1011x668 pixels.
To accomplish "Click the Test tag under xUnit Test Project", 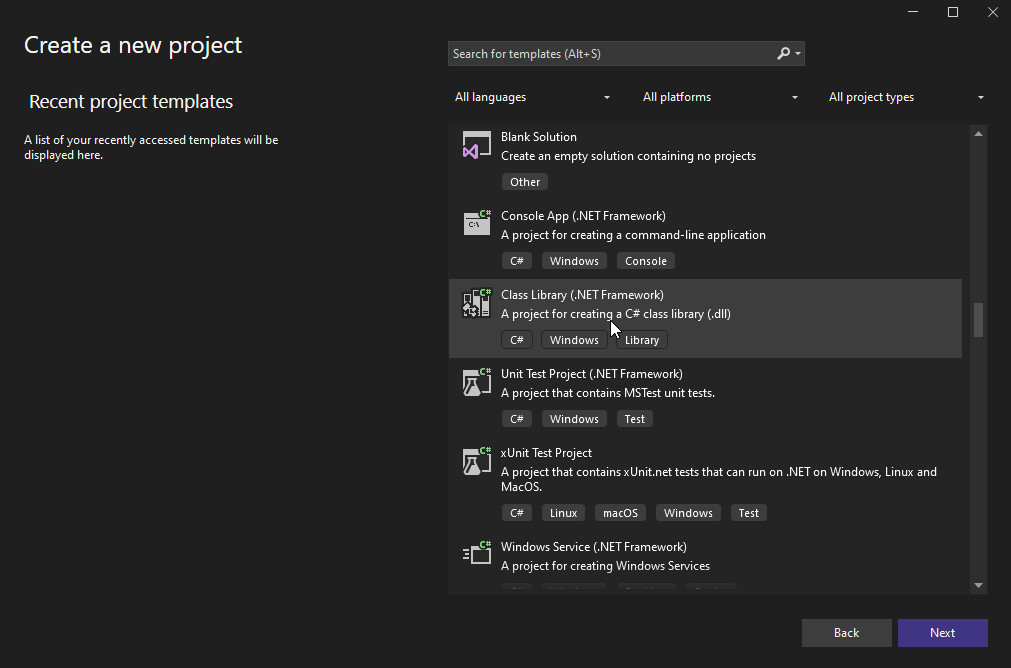I will coord(749,513).
